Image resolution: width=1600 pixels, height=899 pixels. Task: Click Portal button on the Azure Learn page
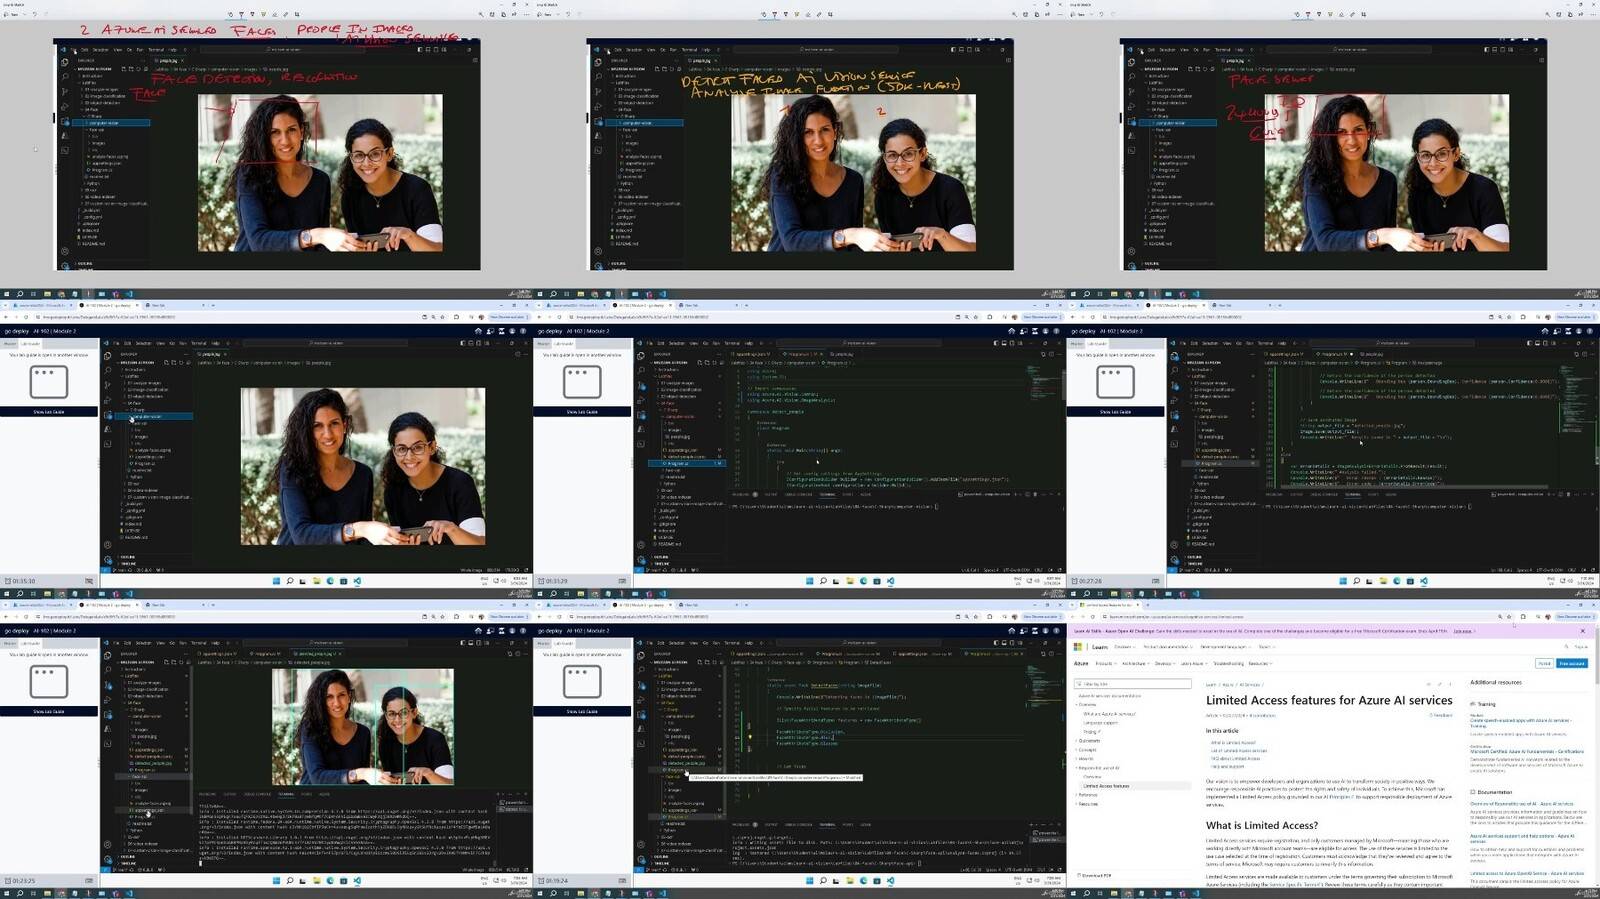(x=1544, y=663)
